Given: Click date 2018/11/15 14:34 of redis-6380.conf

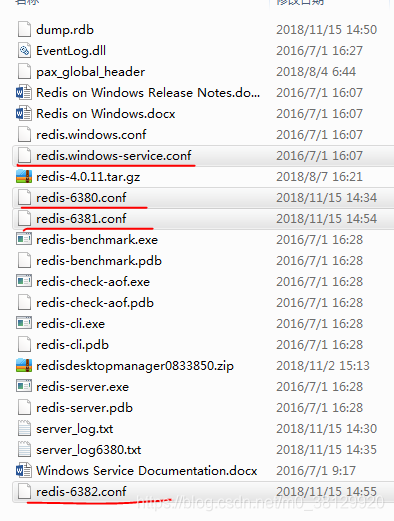Looking at the screenshot, I should click(x=327, y=198).
